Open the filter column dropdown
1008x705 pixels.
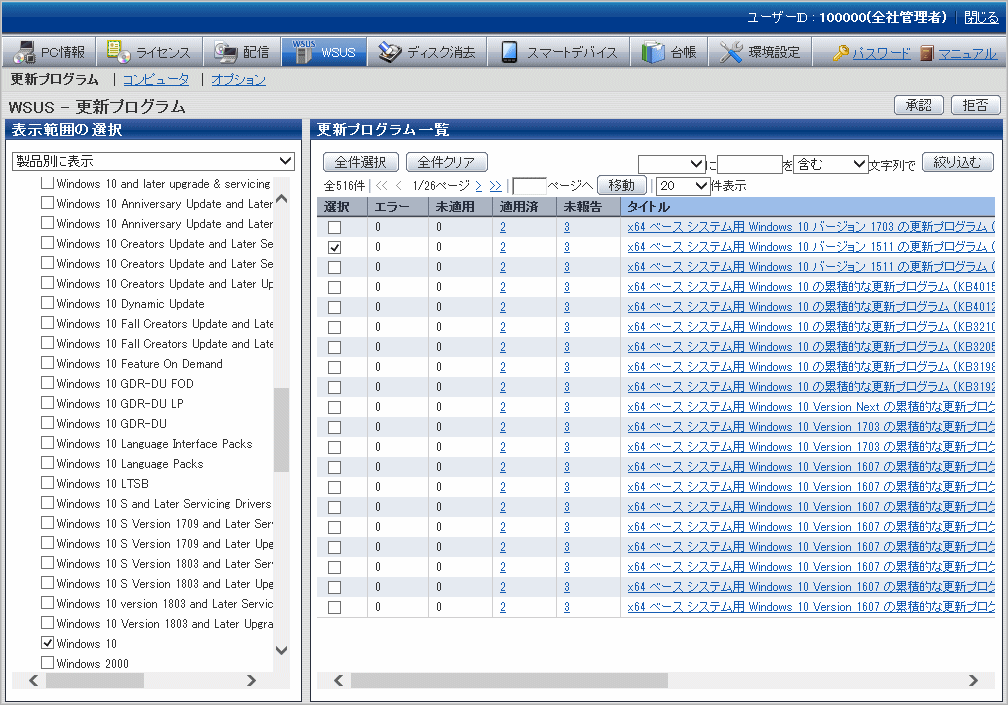[x=672, y=165]
